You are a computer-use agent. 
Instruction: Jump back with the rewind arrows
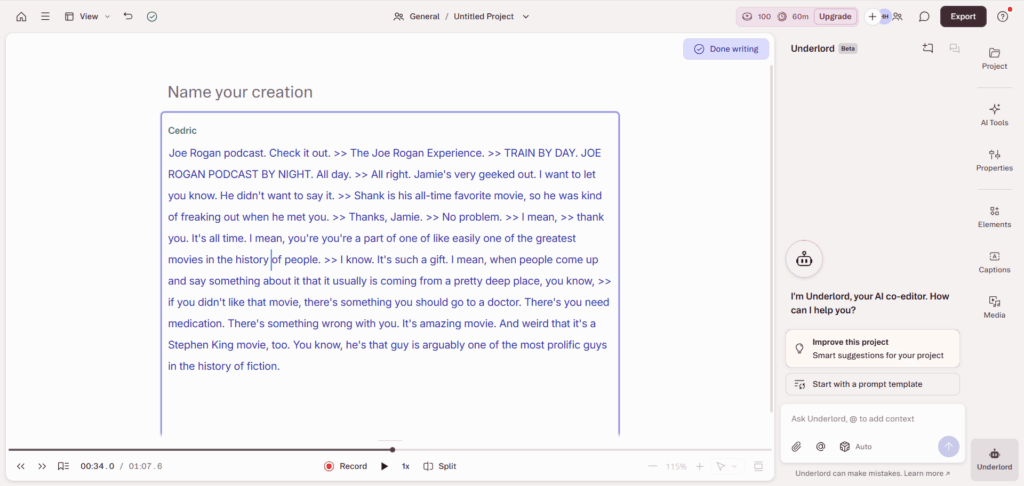pyautogui.click(x=21, y=466)
